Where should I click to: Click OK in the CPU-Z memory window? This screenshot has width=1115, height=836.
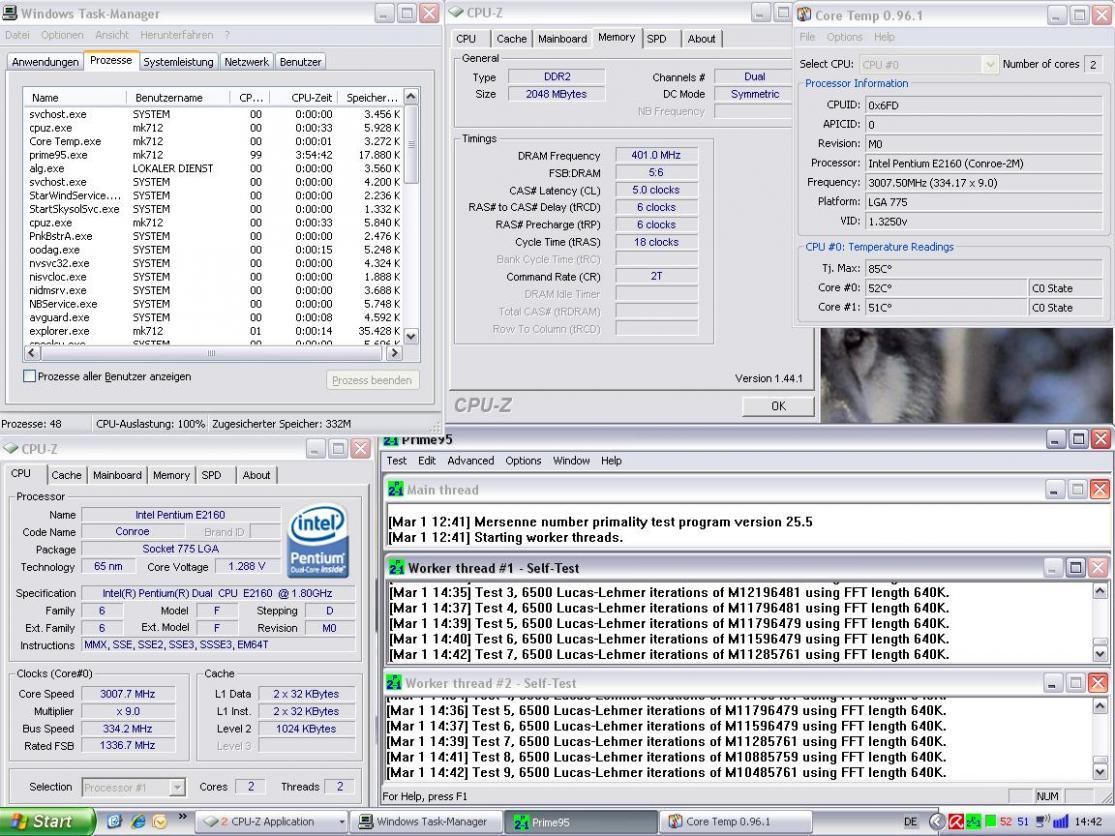pos(778,406)
